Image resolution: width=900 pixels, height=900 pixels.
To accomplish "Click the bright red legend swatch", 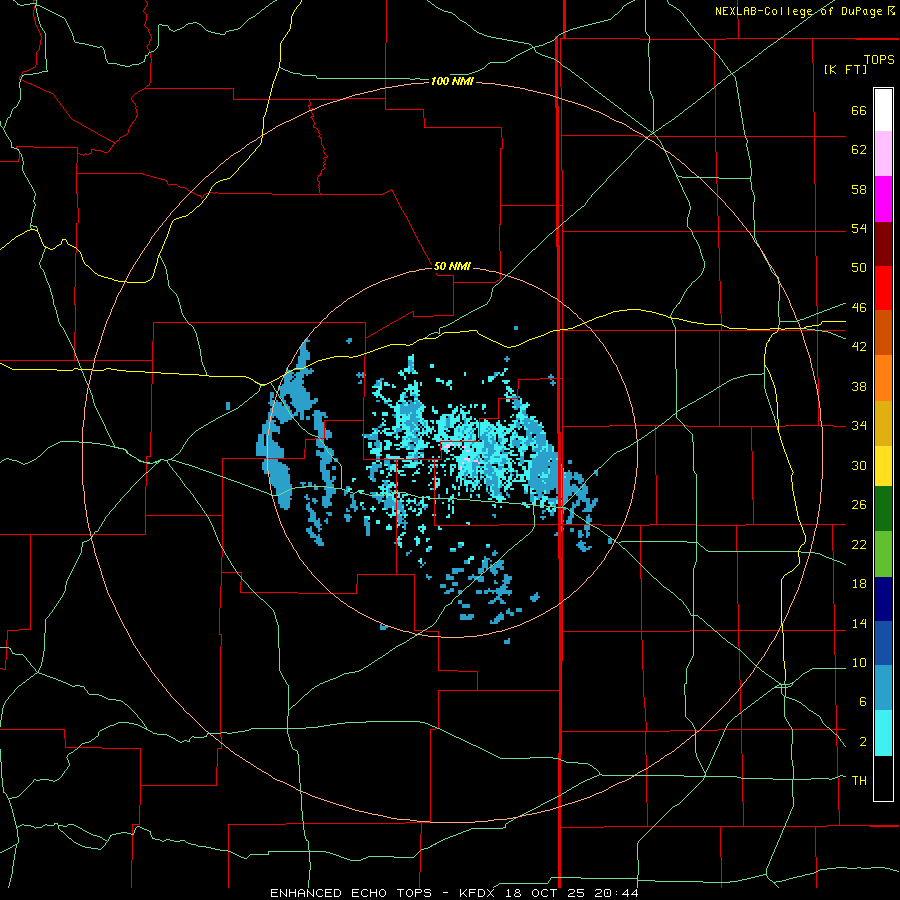I will [883, 288].
